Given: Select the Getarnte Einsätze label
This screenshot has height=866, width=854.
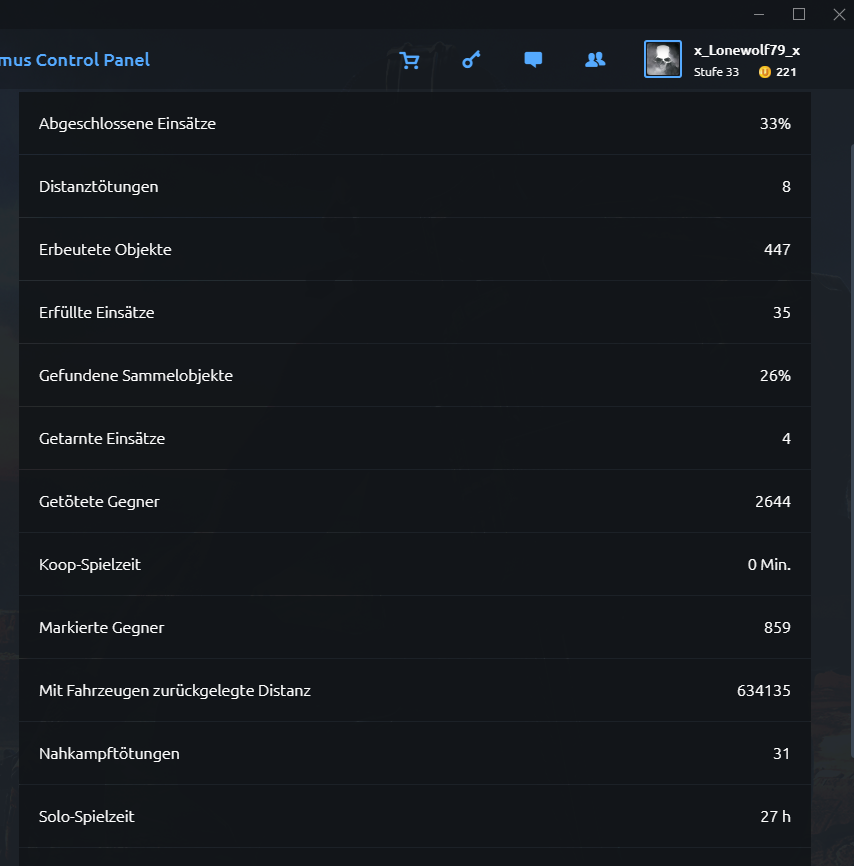Looking at the screenshot, I should [102, 439].
